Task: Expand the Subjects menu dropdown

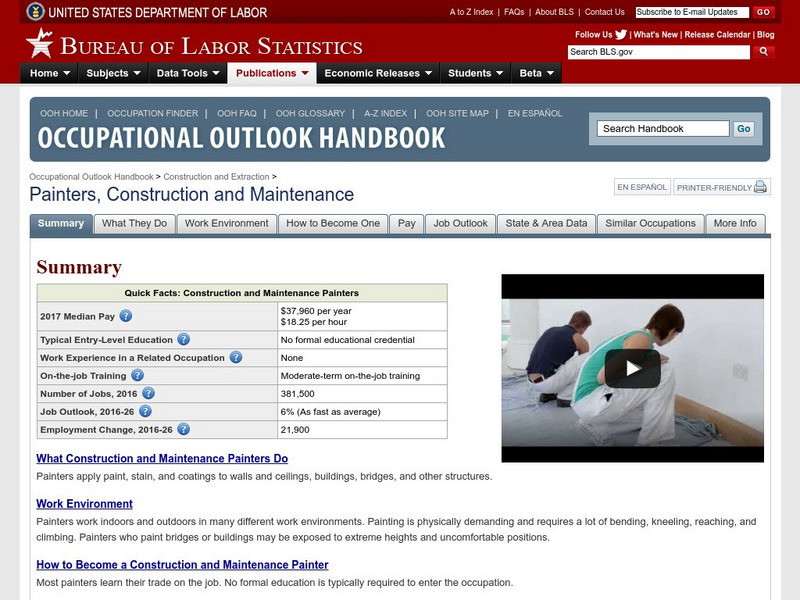Action: [113, 73]
